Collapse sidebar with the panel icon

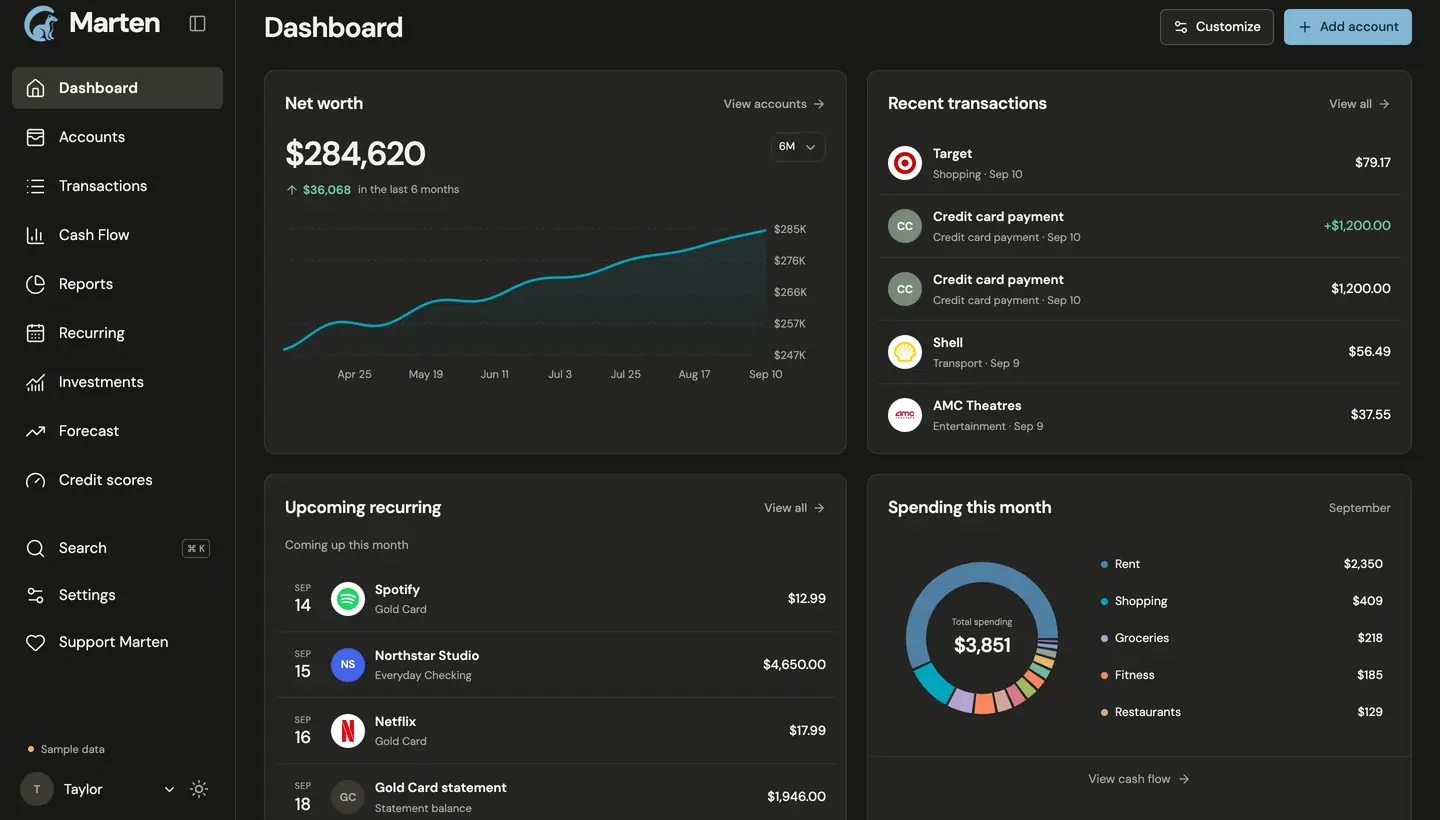(x=197, y=23)
